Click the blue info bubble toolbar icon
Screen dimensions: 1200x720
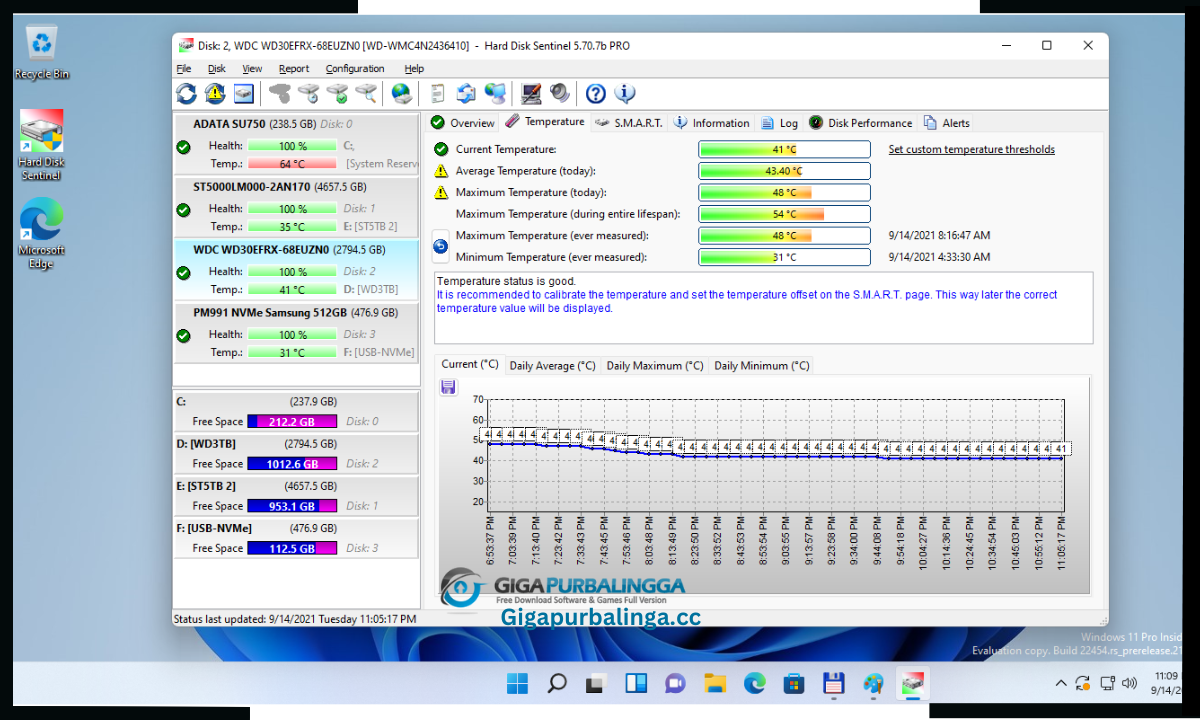click(625, 93)
